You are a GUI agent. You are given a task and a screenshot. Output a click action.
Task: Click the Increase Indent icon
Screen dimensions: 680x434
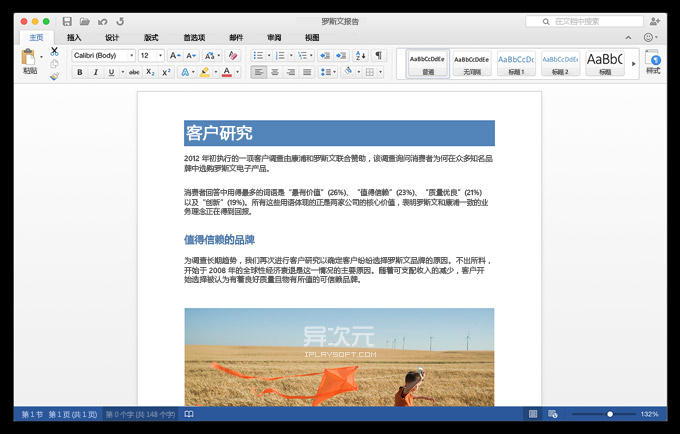coord(341,55)
